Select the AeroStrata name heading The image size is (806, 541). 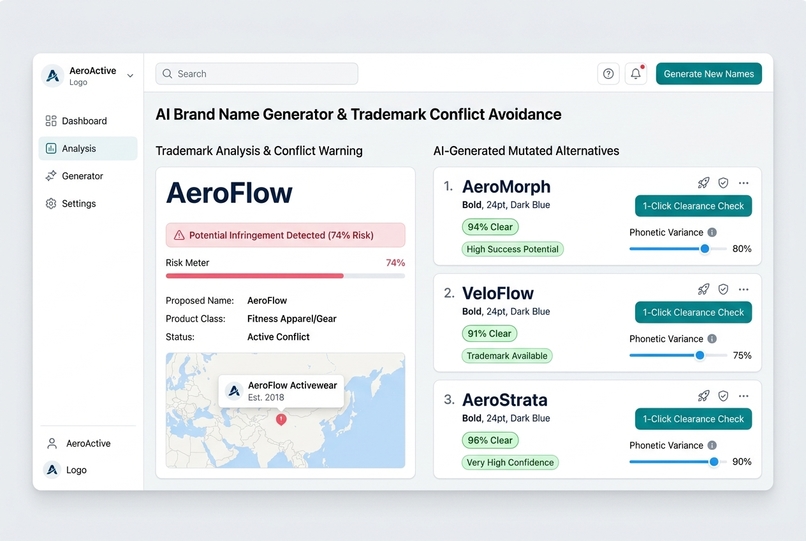pyautogui.click(x=505, y=400)
